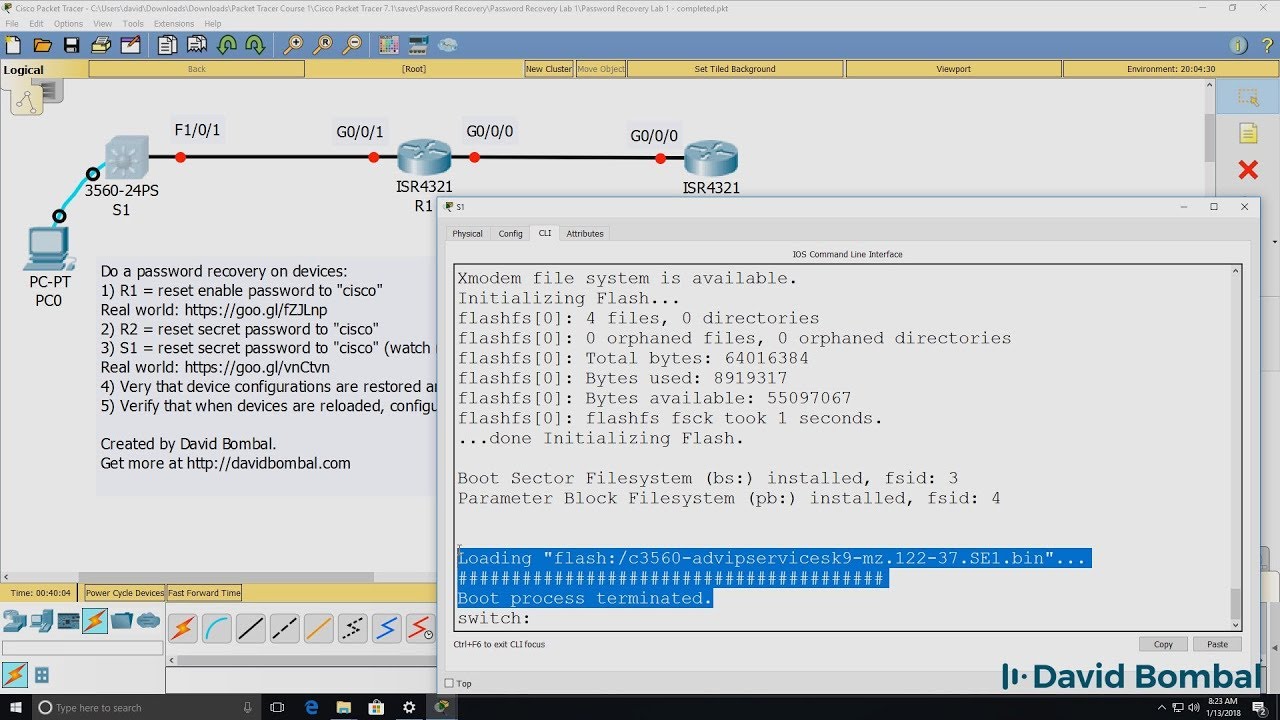
Task: Pick the phone zigzag dotted cable
Action: [353, 628]
